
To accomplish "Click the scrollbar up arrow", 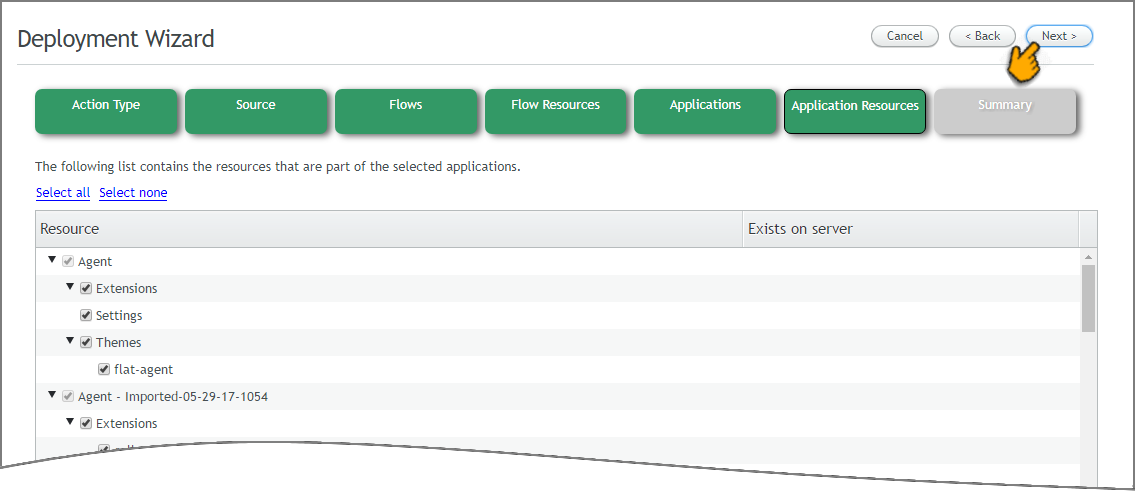I will [1088, 257].
